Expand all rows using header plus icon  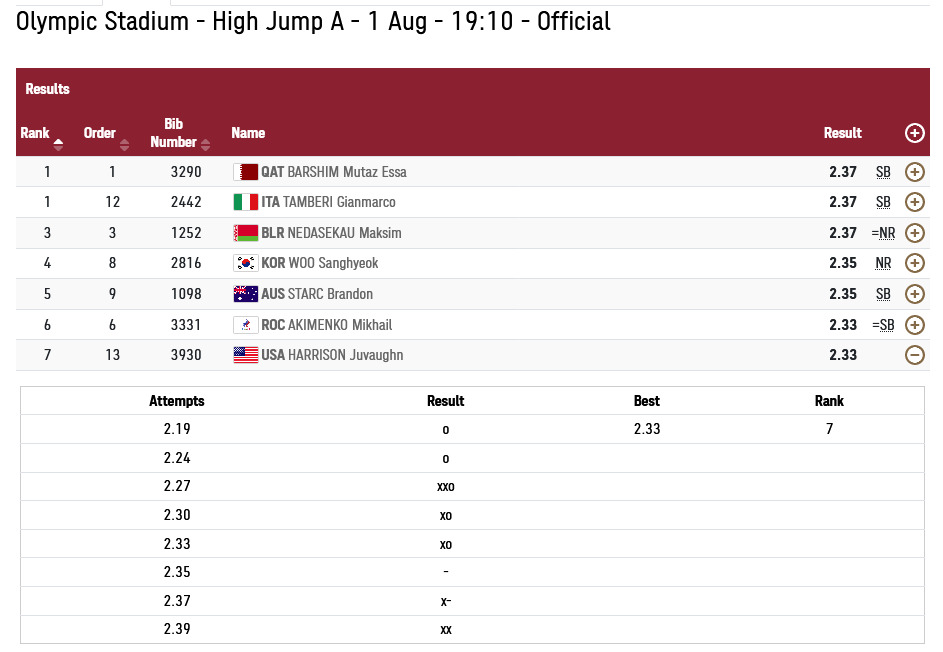[x=914, y=133]
